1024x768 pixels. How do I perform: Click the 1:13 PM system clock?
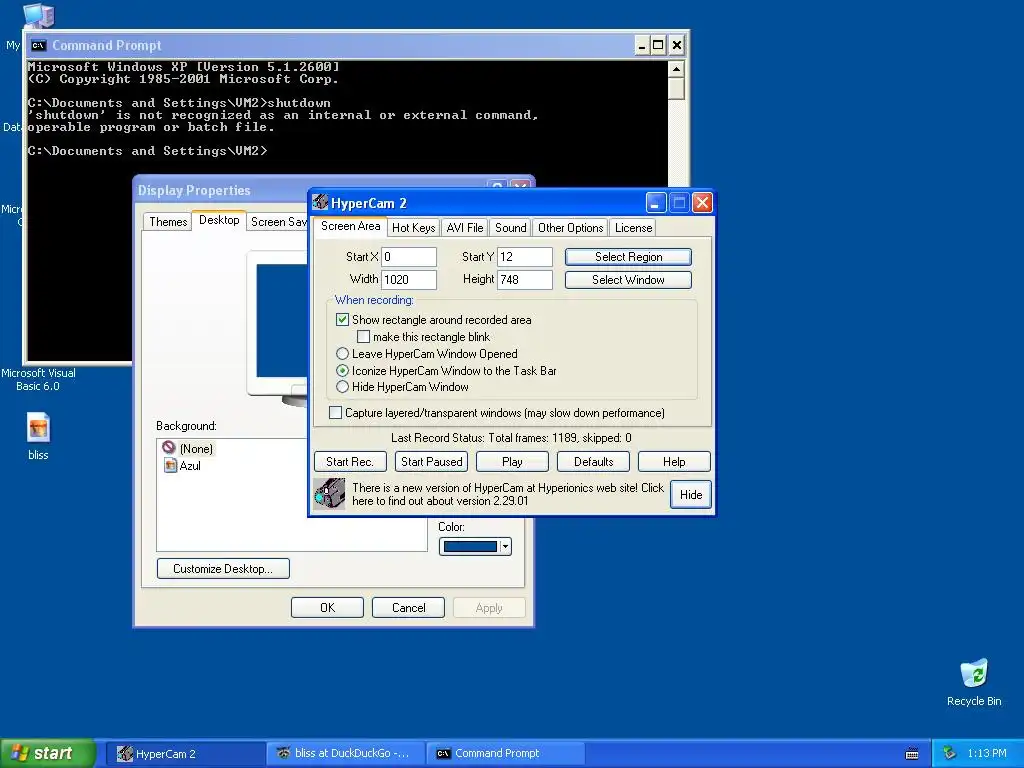point(987,754)
